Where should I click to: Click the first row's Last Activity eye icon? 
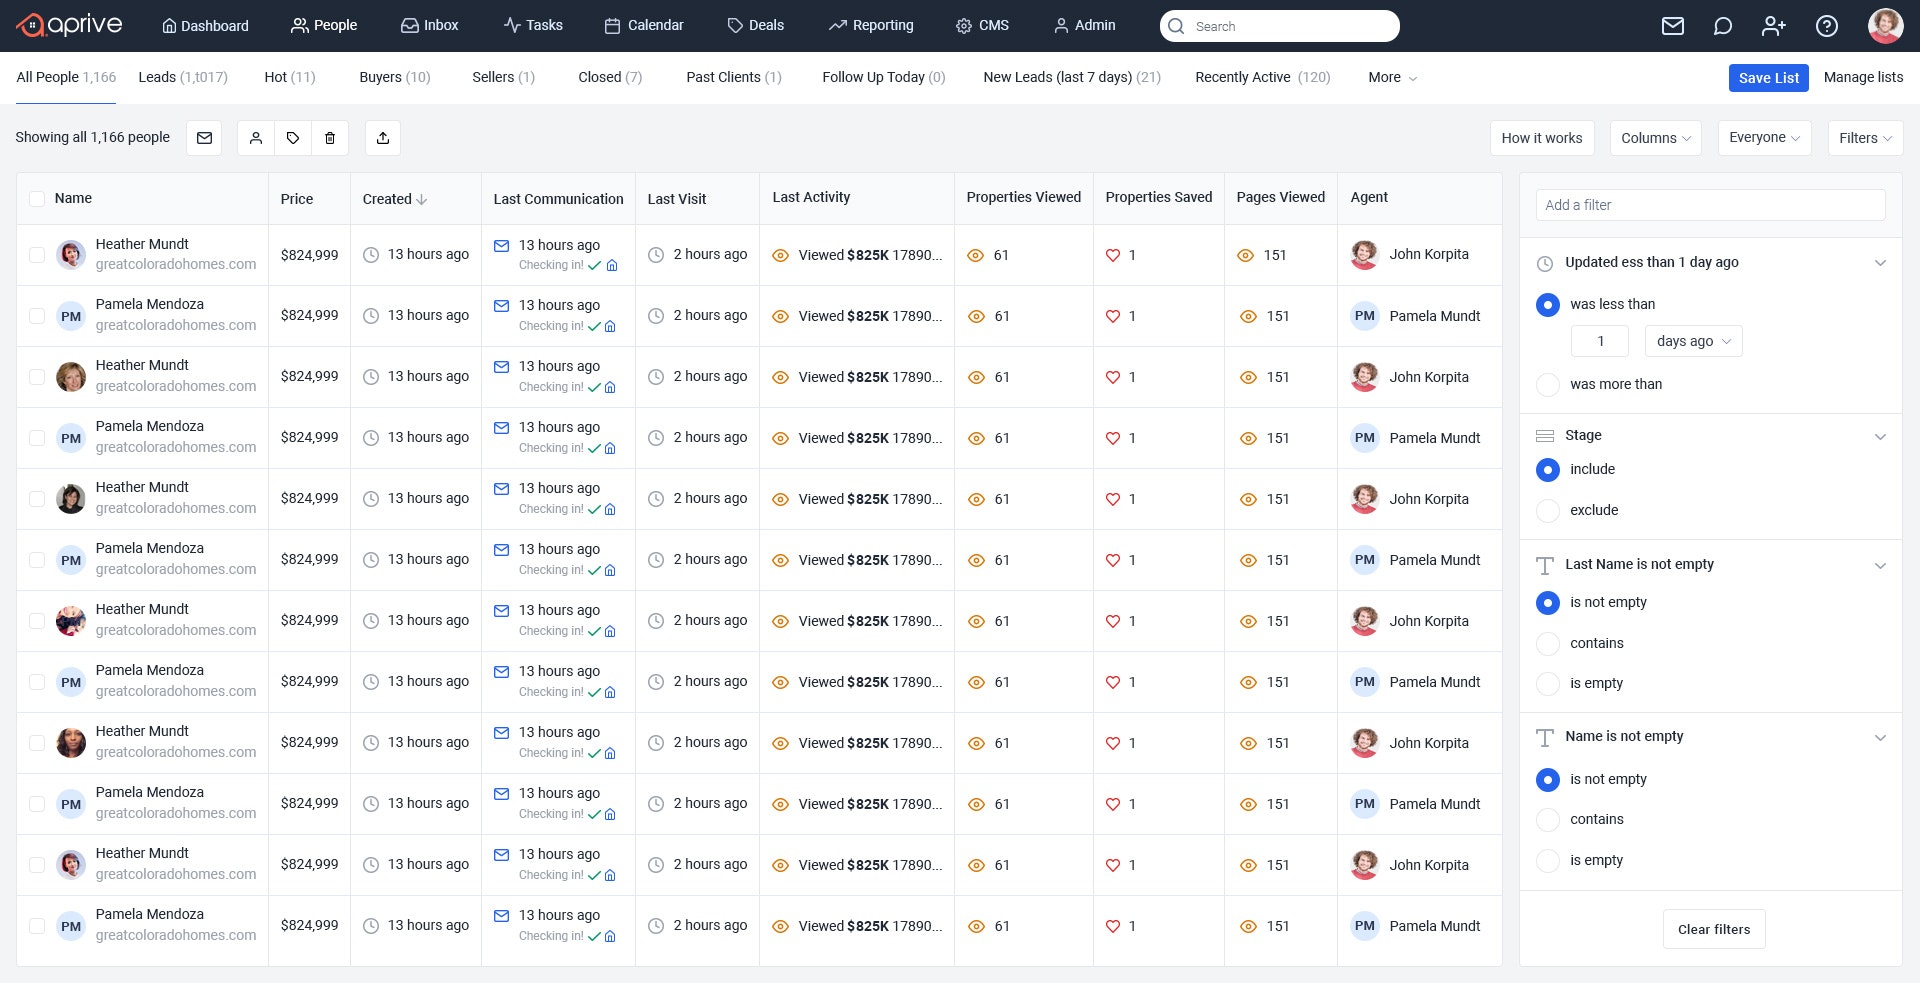coord(781,256)
